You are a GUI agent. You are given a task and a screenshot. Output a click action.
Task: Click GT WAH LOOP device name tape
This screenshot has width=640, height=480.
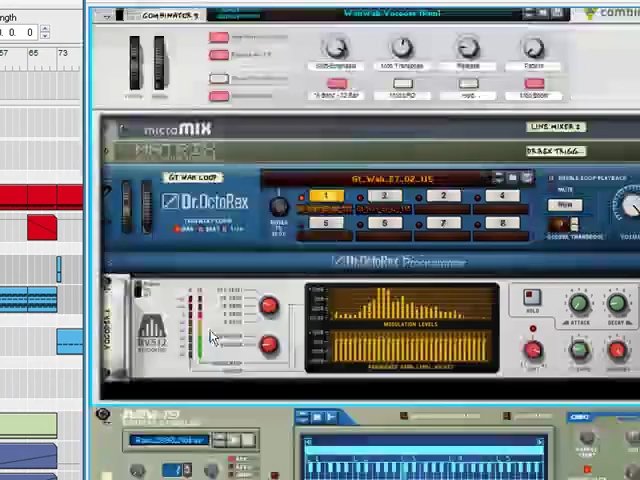tap(193, 178)
